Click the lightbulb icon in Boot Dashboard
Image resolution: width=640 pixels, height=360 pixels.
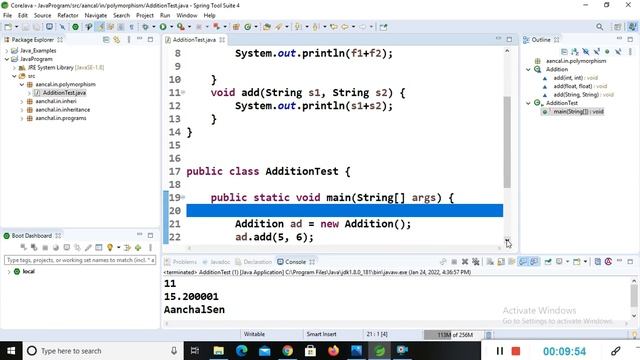pos(110,247)
